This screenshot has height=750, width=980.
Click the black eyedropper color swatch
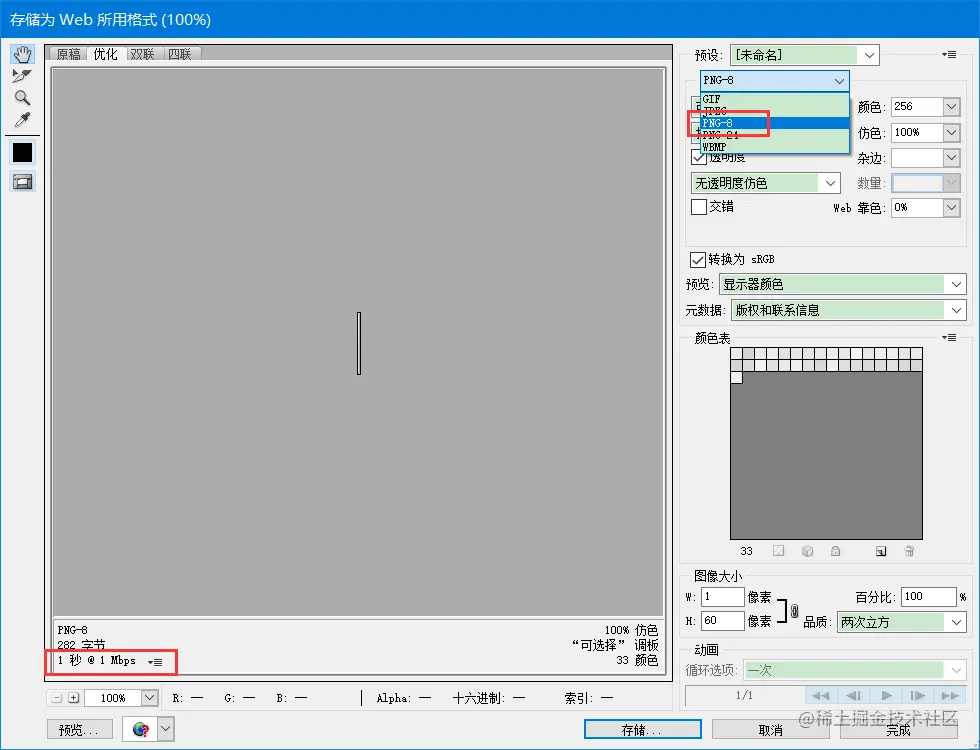22,152
